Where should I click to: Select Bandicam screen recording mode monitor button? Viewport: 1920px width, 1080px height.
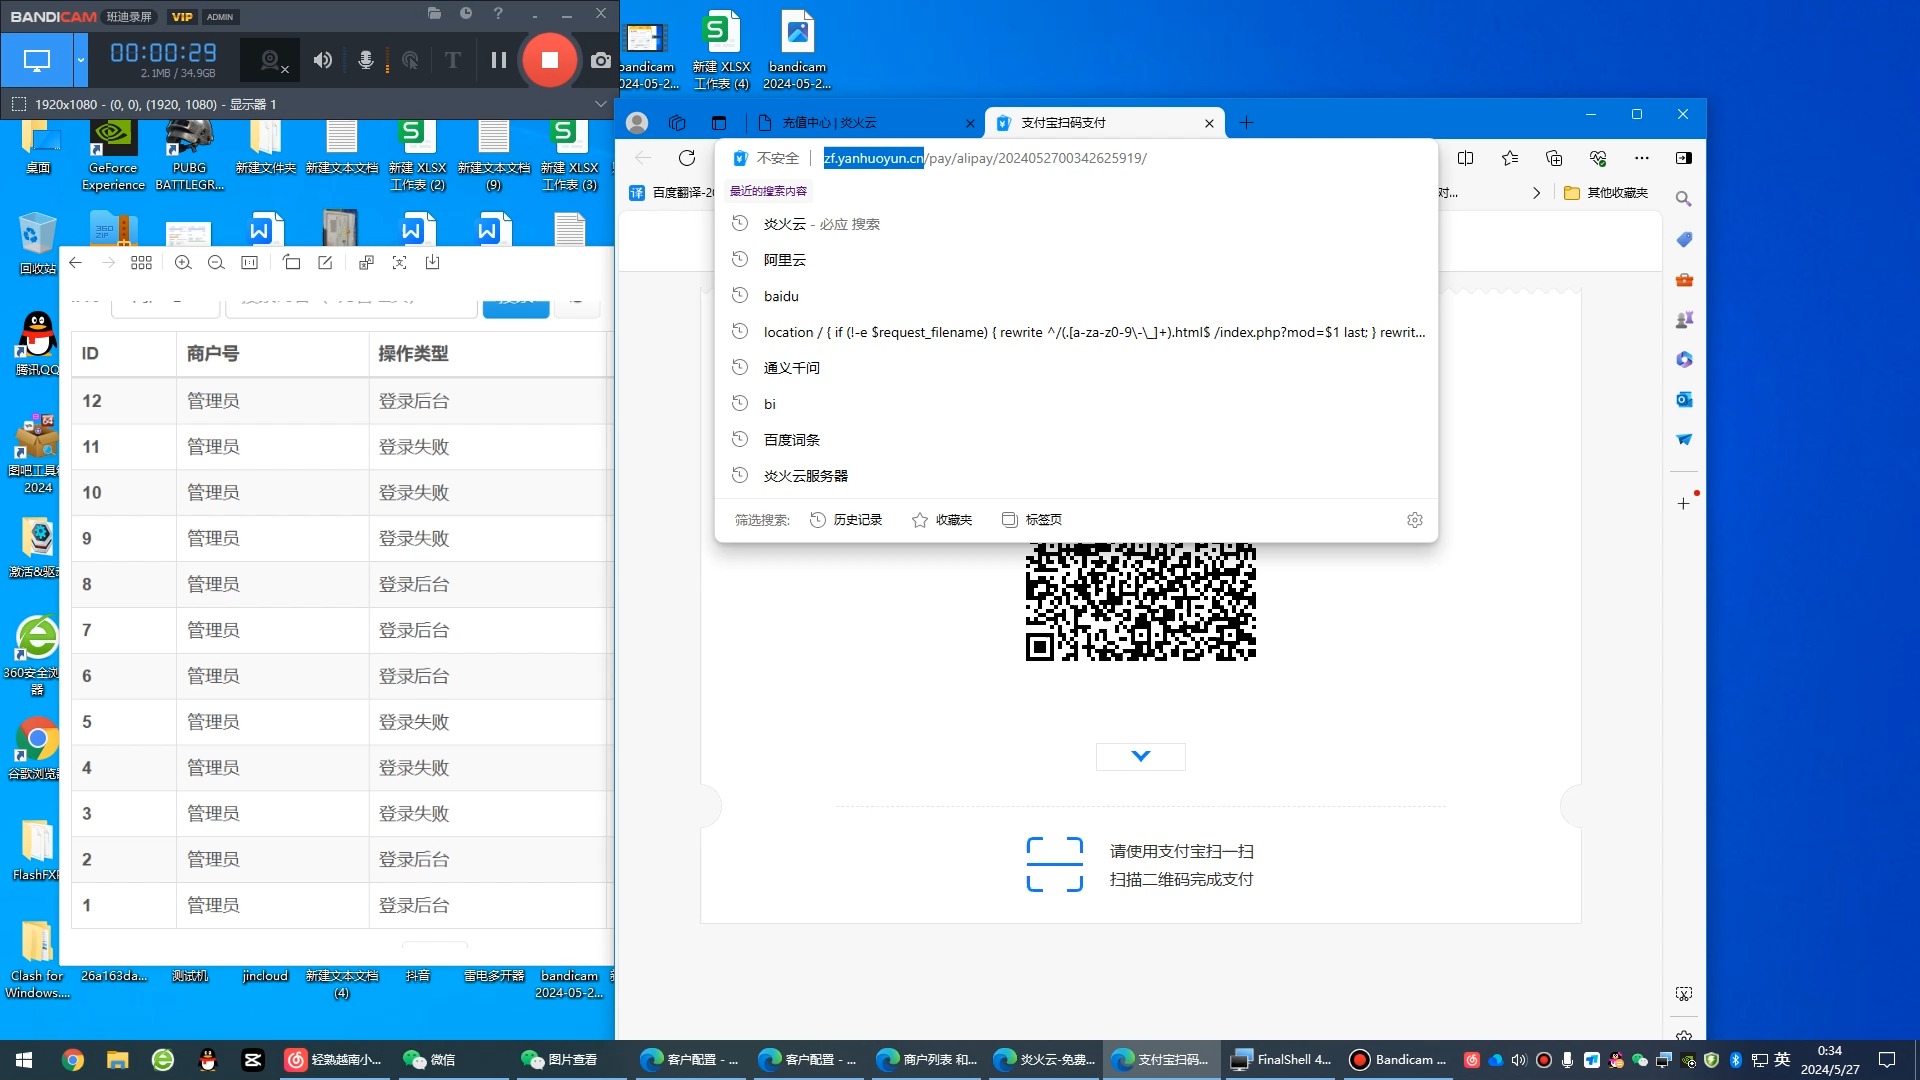(x=37, y=60)
